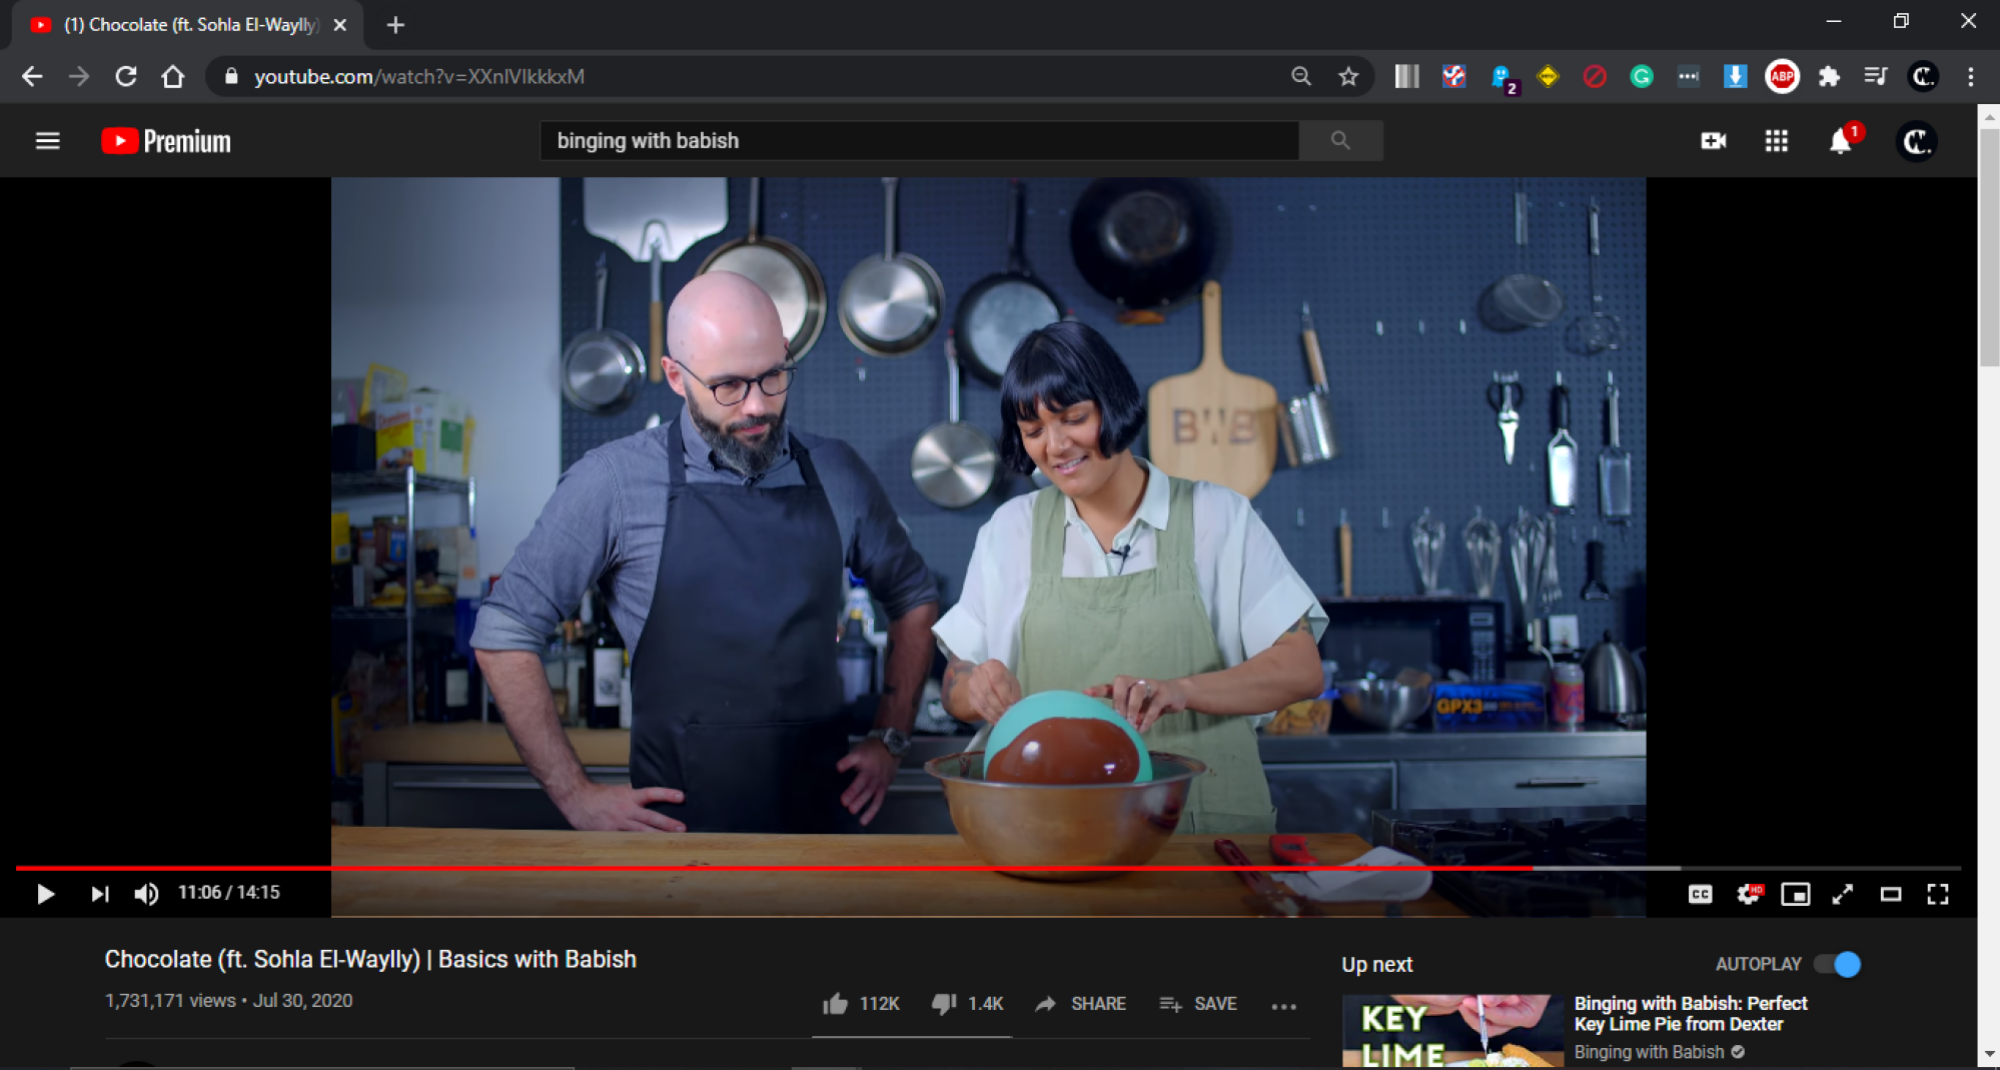Reload the current page
Image resolution: width=2000 pixels, height=1070 pixels.
[x=126, y=76]
